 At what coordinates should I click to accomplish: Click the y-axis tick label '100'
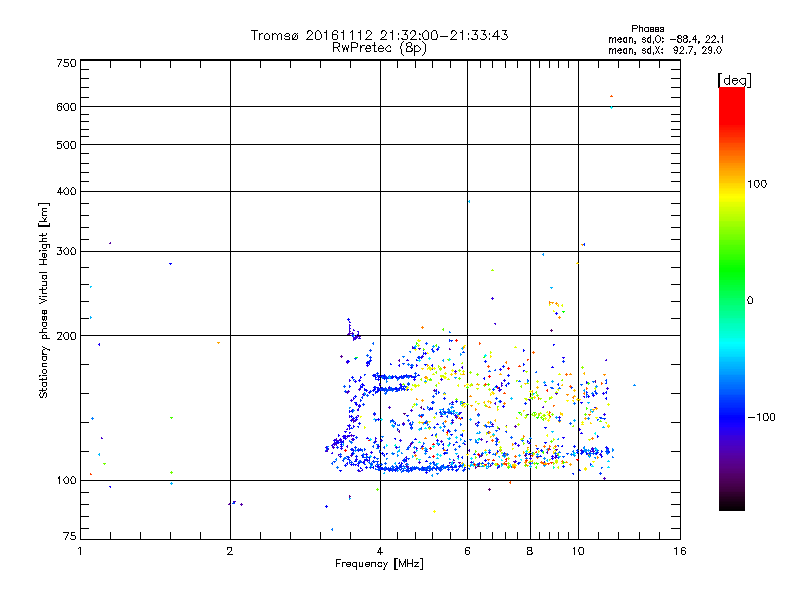[x=66, y=480]
